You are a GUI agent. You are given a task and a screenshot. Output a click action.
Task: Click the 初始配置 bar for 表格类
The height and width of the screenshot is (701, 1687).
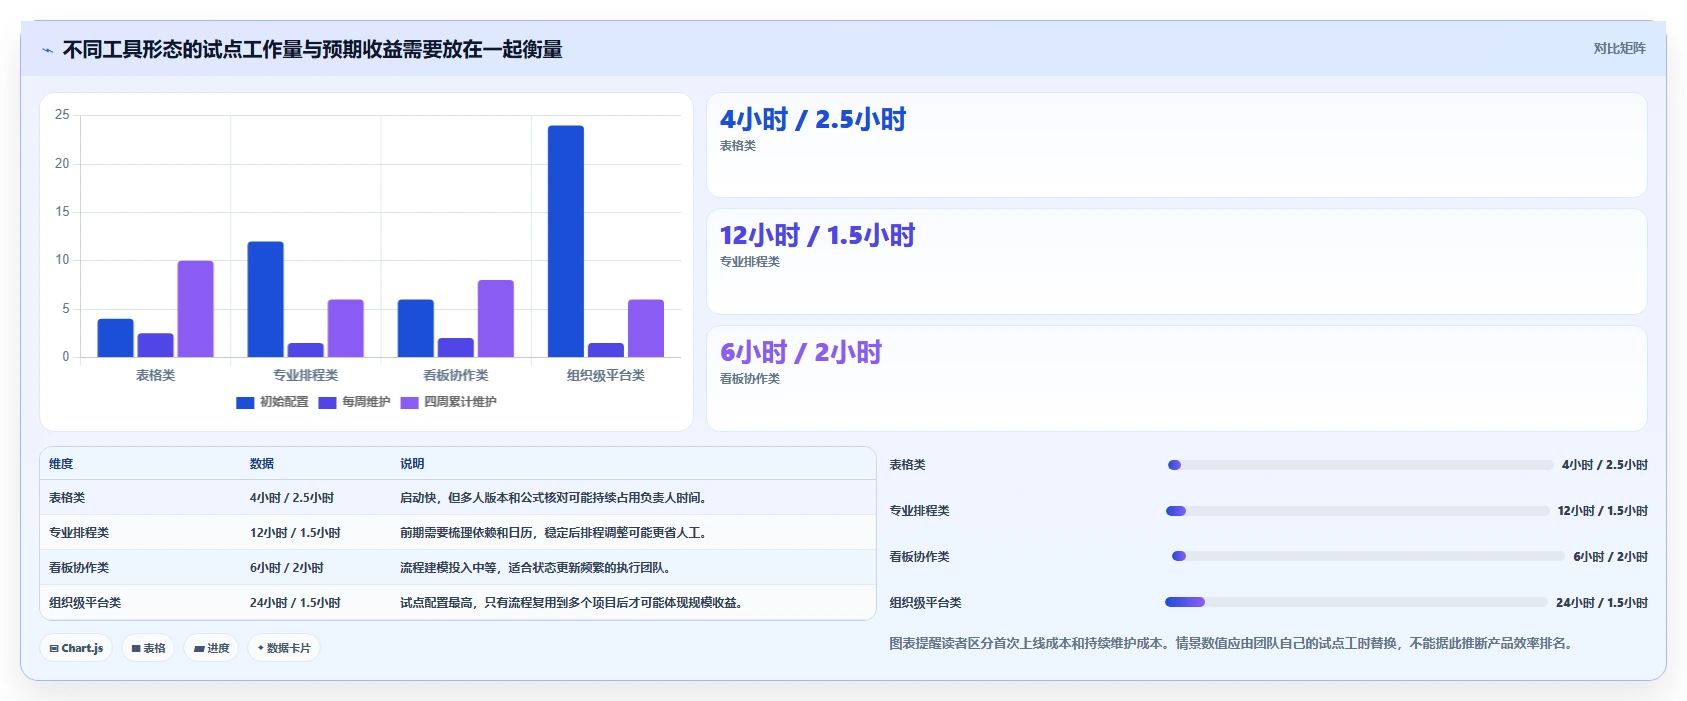tap(115, 338)
